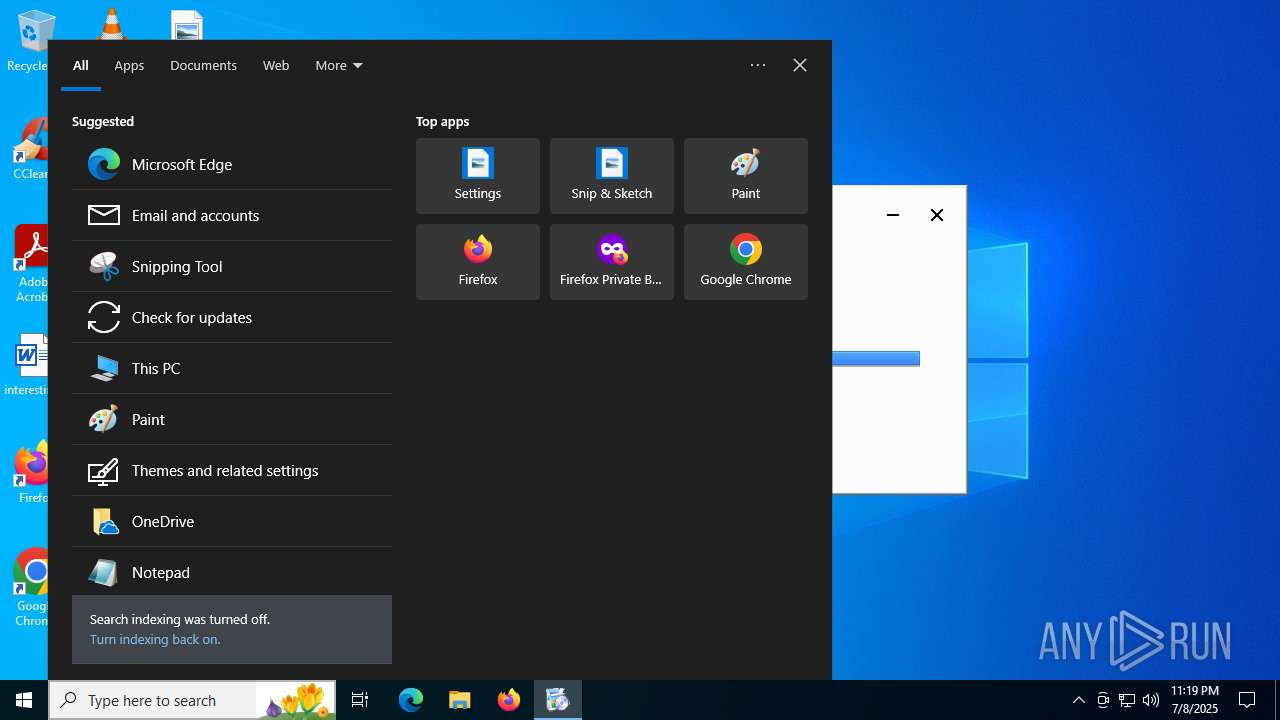Launch Snipping Tool from Suggested list
The width and height of the screenshot is (1280, 720).
coord(232,266)
